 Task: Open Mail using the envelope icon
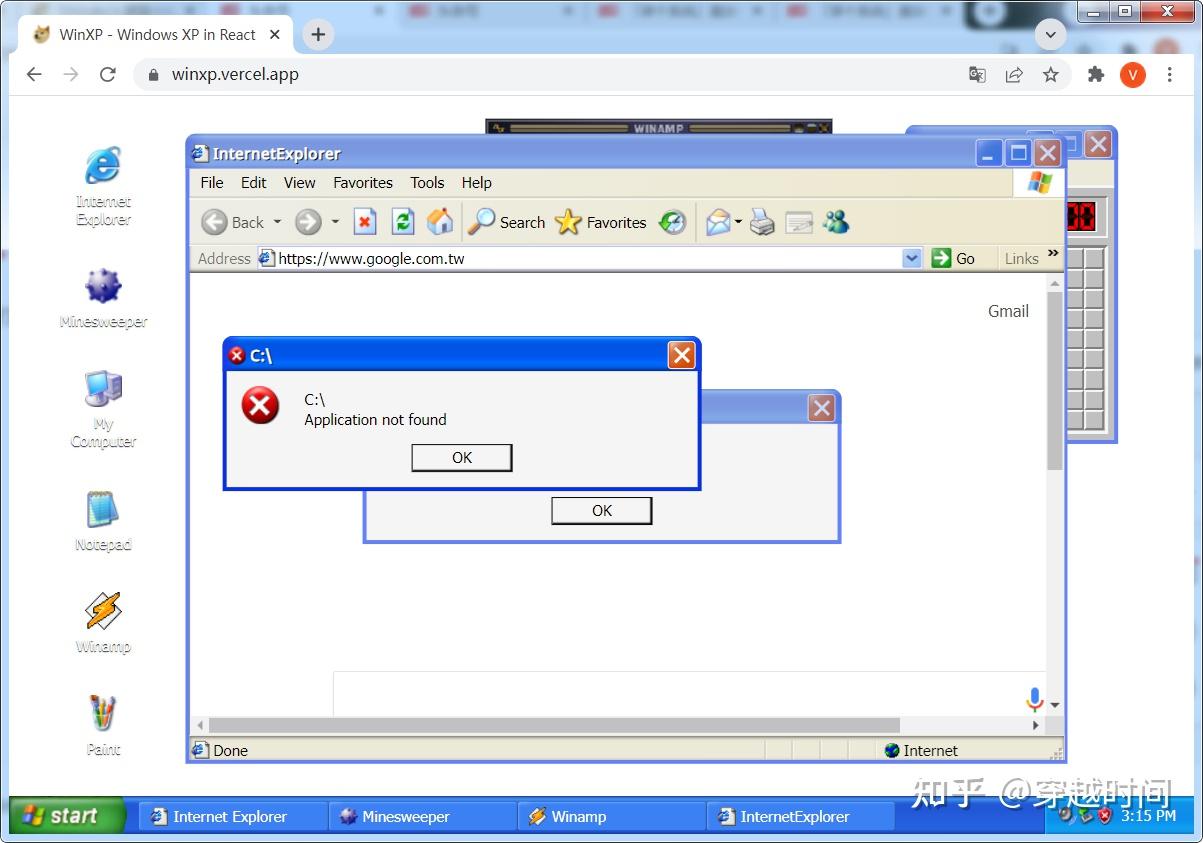720,222
